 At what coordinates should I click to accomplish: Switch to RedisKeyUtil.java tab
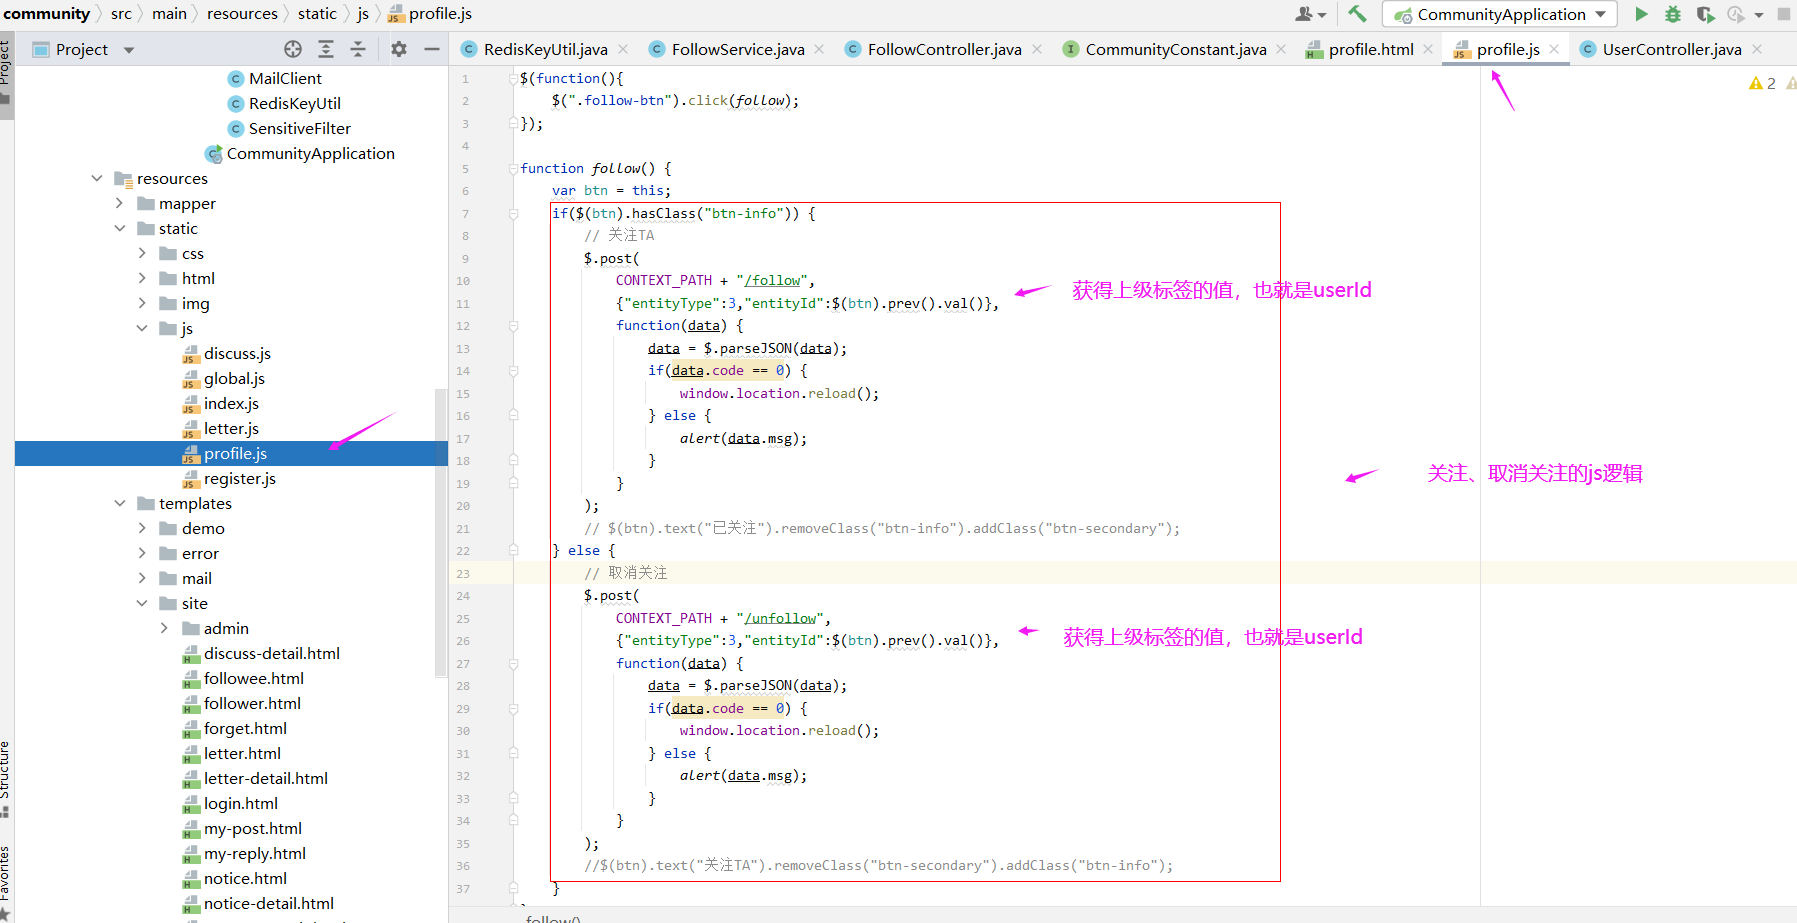(x=545, y=49)
